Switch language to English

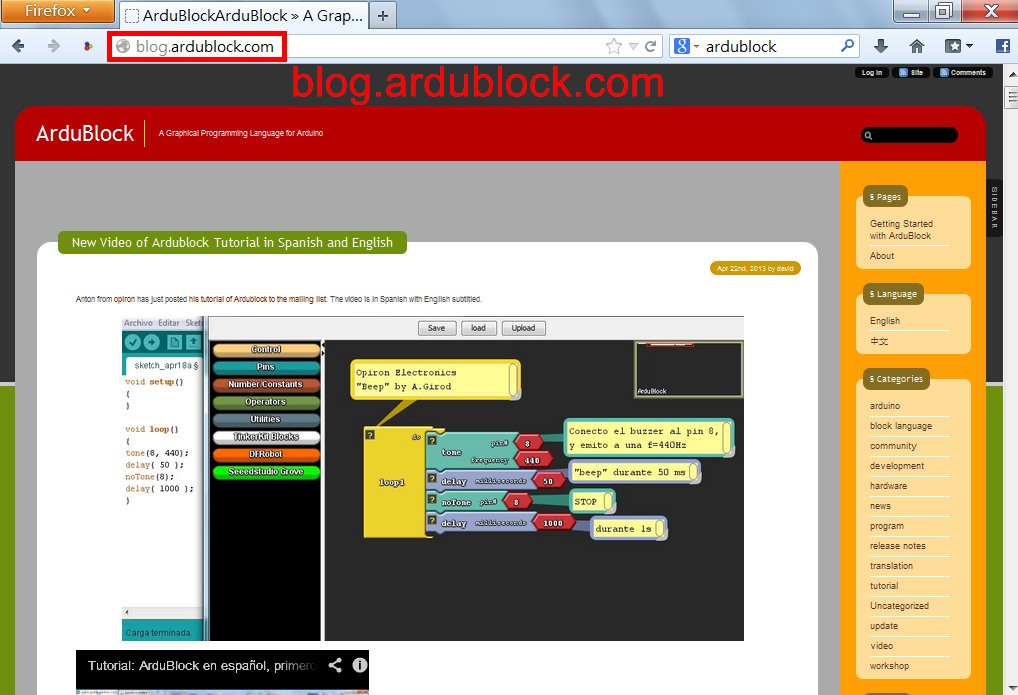pos(885,321)
